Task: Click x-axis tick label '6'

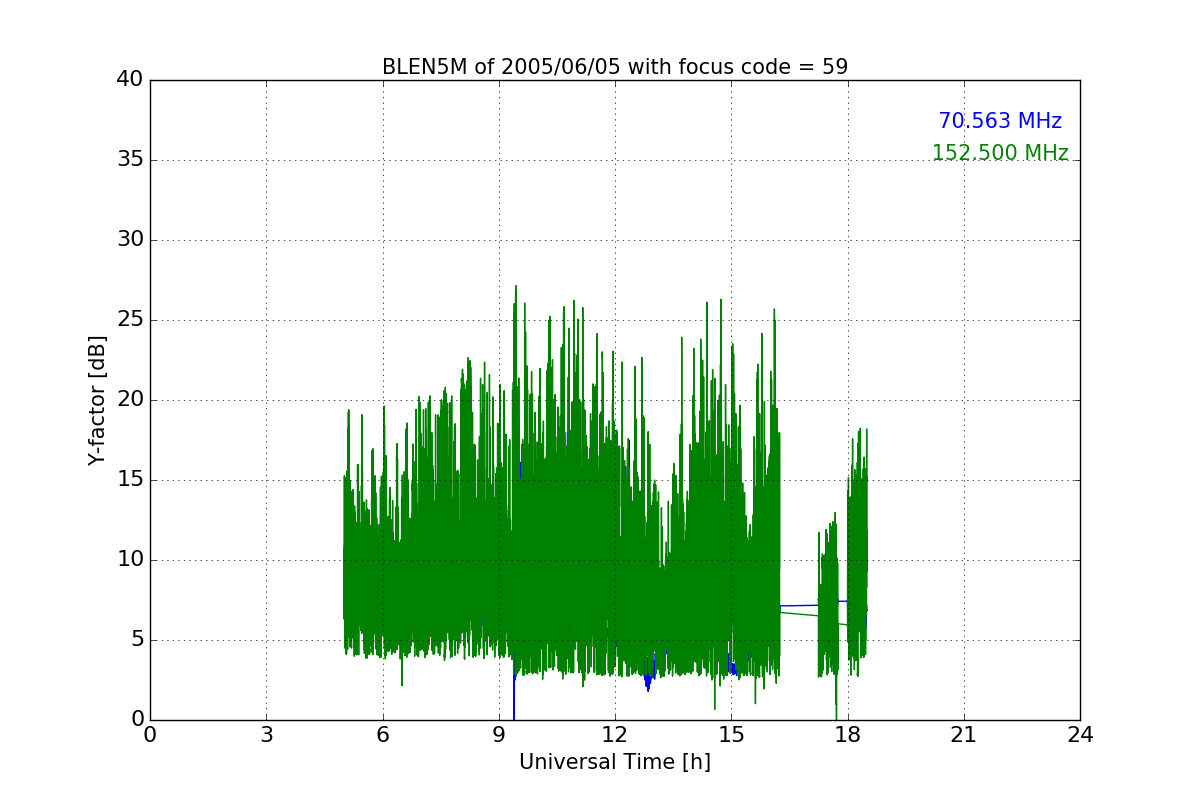Action: click(383, 735)
